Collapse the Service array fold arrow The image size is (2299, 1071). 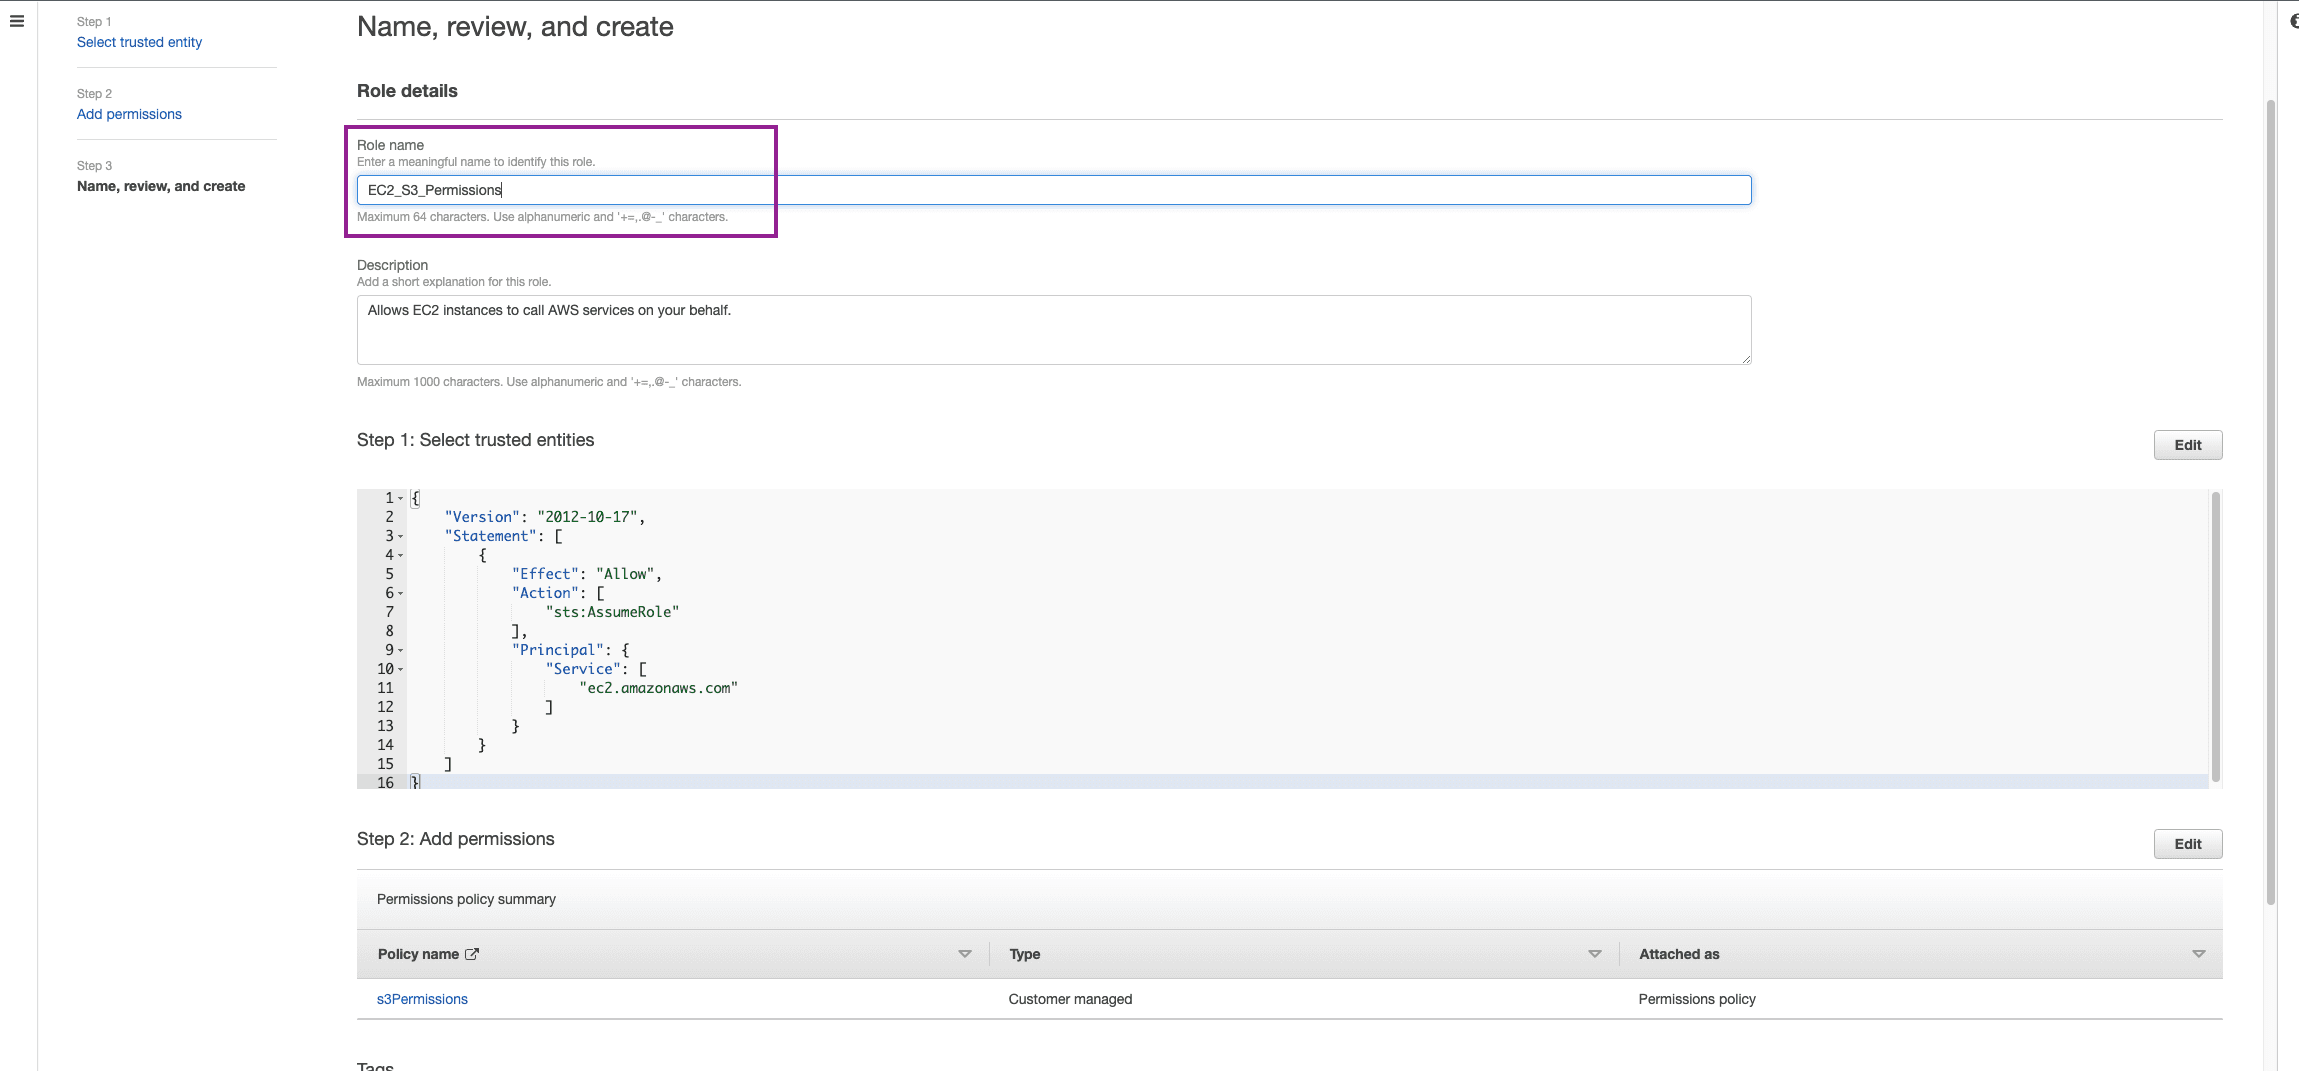click(x=401, y=670)
